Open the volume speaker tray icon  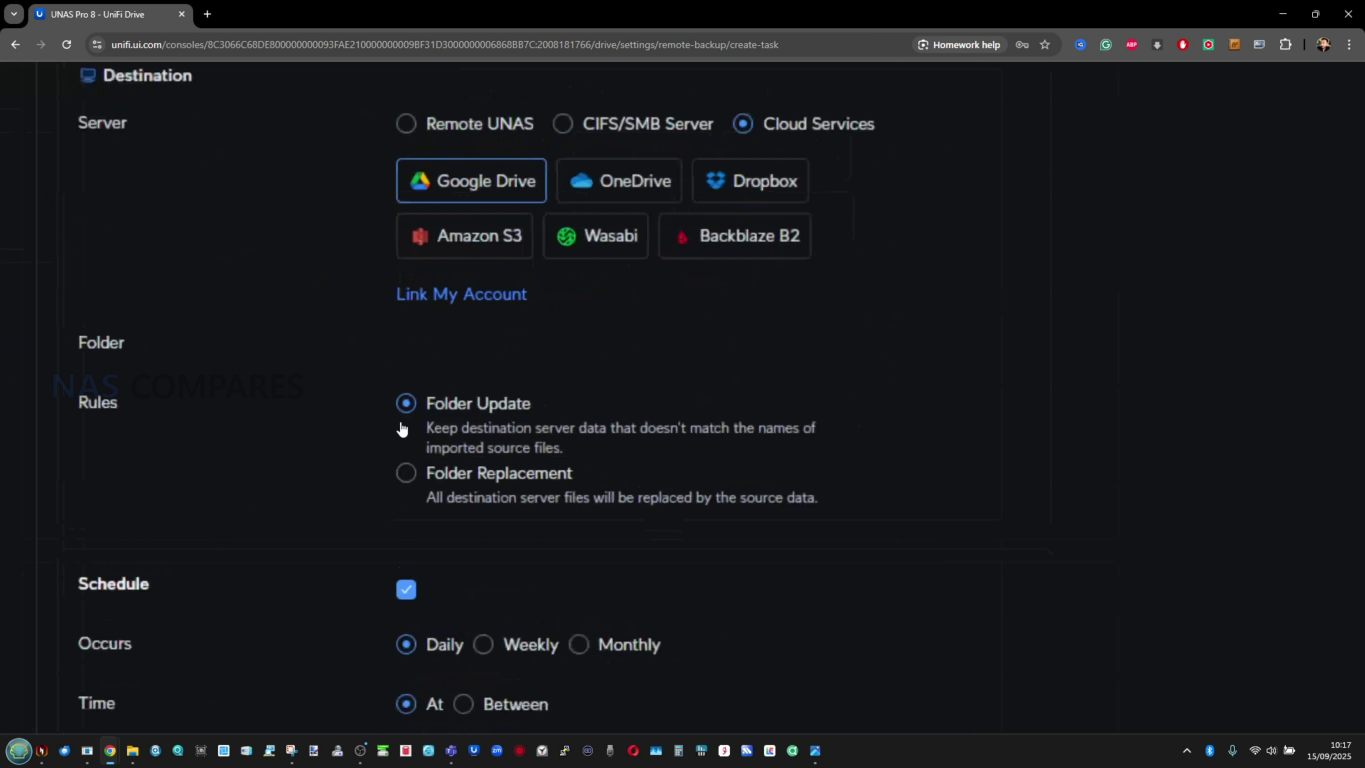[1271, 751]
